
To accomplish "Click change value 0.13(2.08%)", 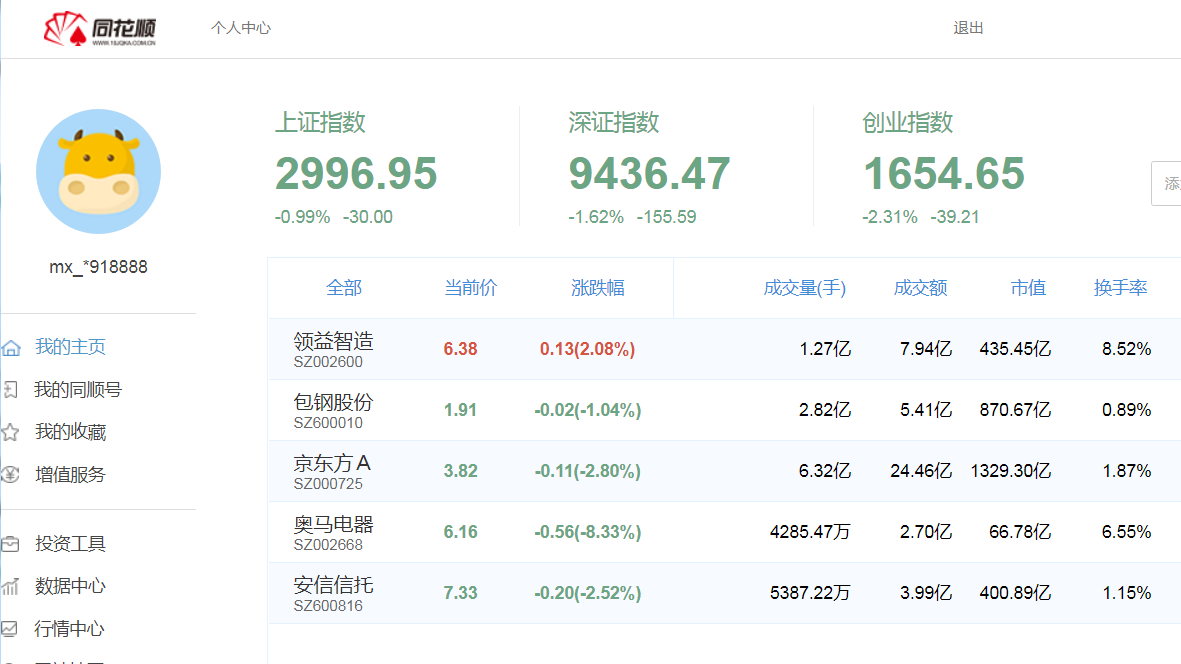I will [587, 349].
